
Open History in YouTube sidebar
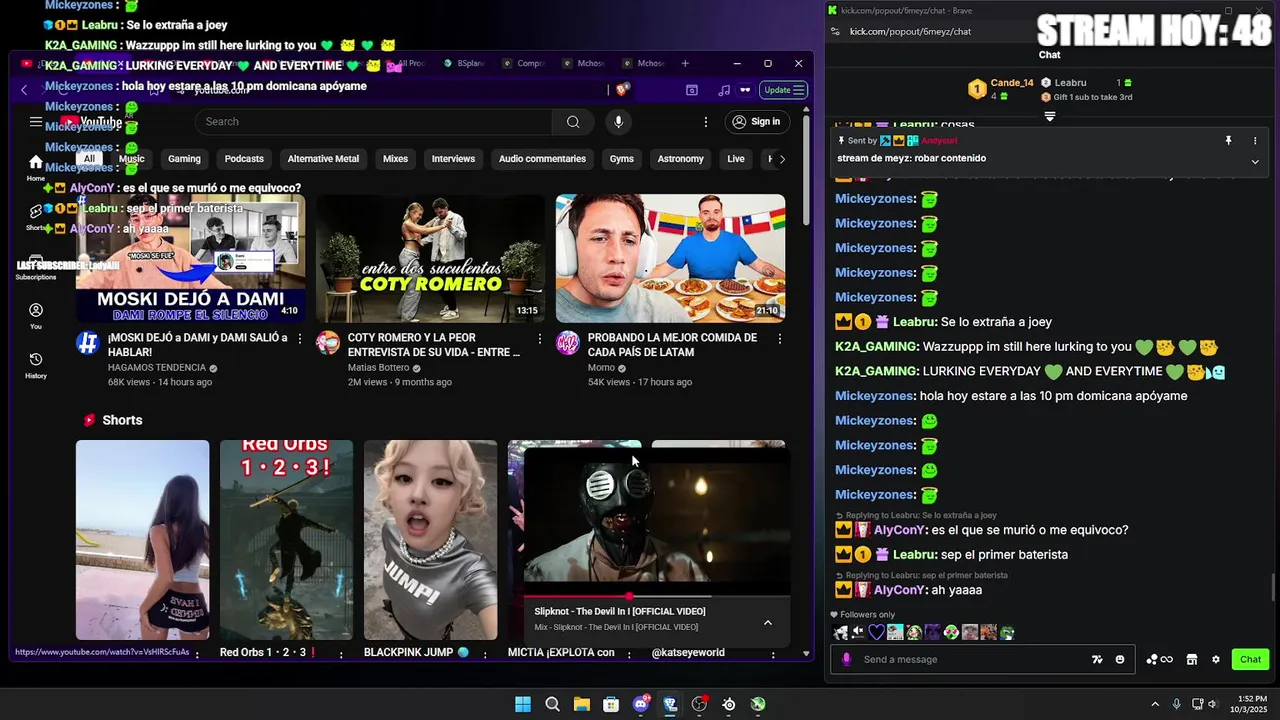[36, 365]
